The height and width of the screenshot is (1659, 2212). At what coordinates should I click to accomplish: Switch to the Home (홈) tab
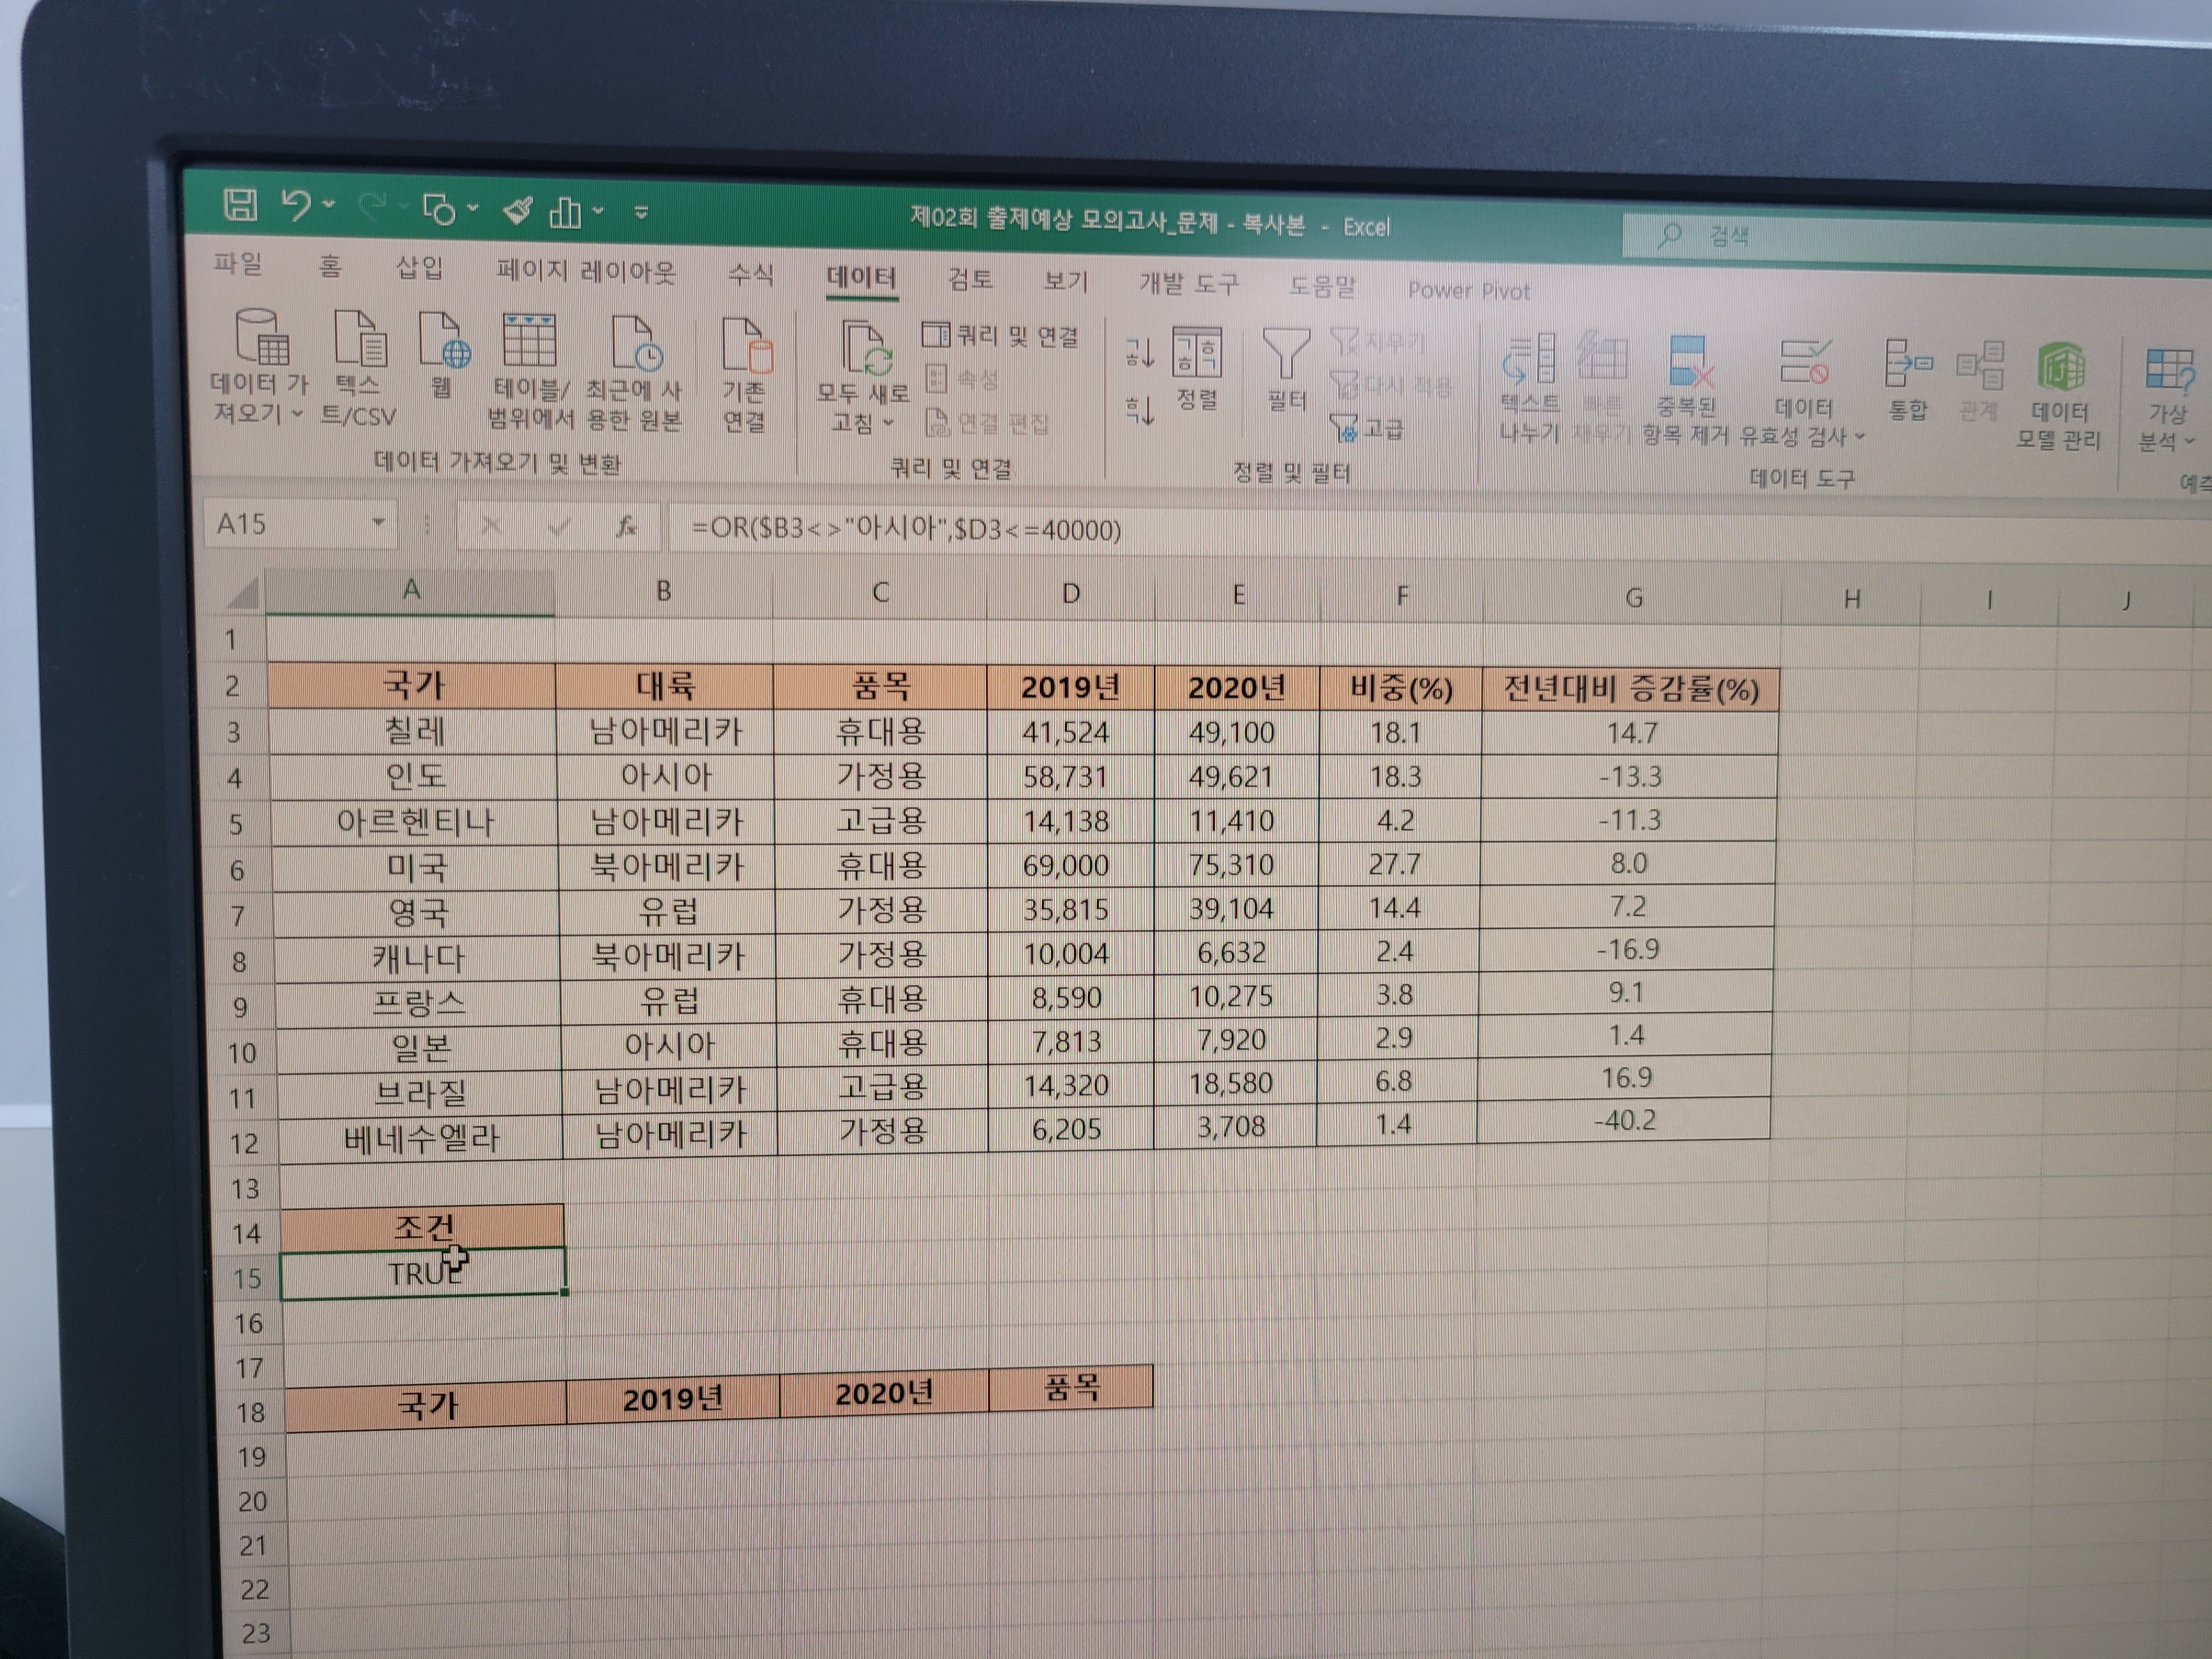tap(330, 265)
